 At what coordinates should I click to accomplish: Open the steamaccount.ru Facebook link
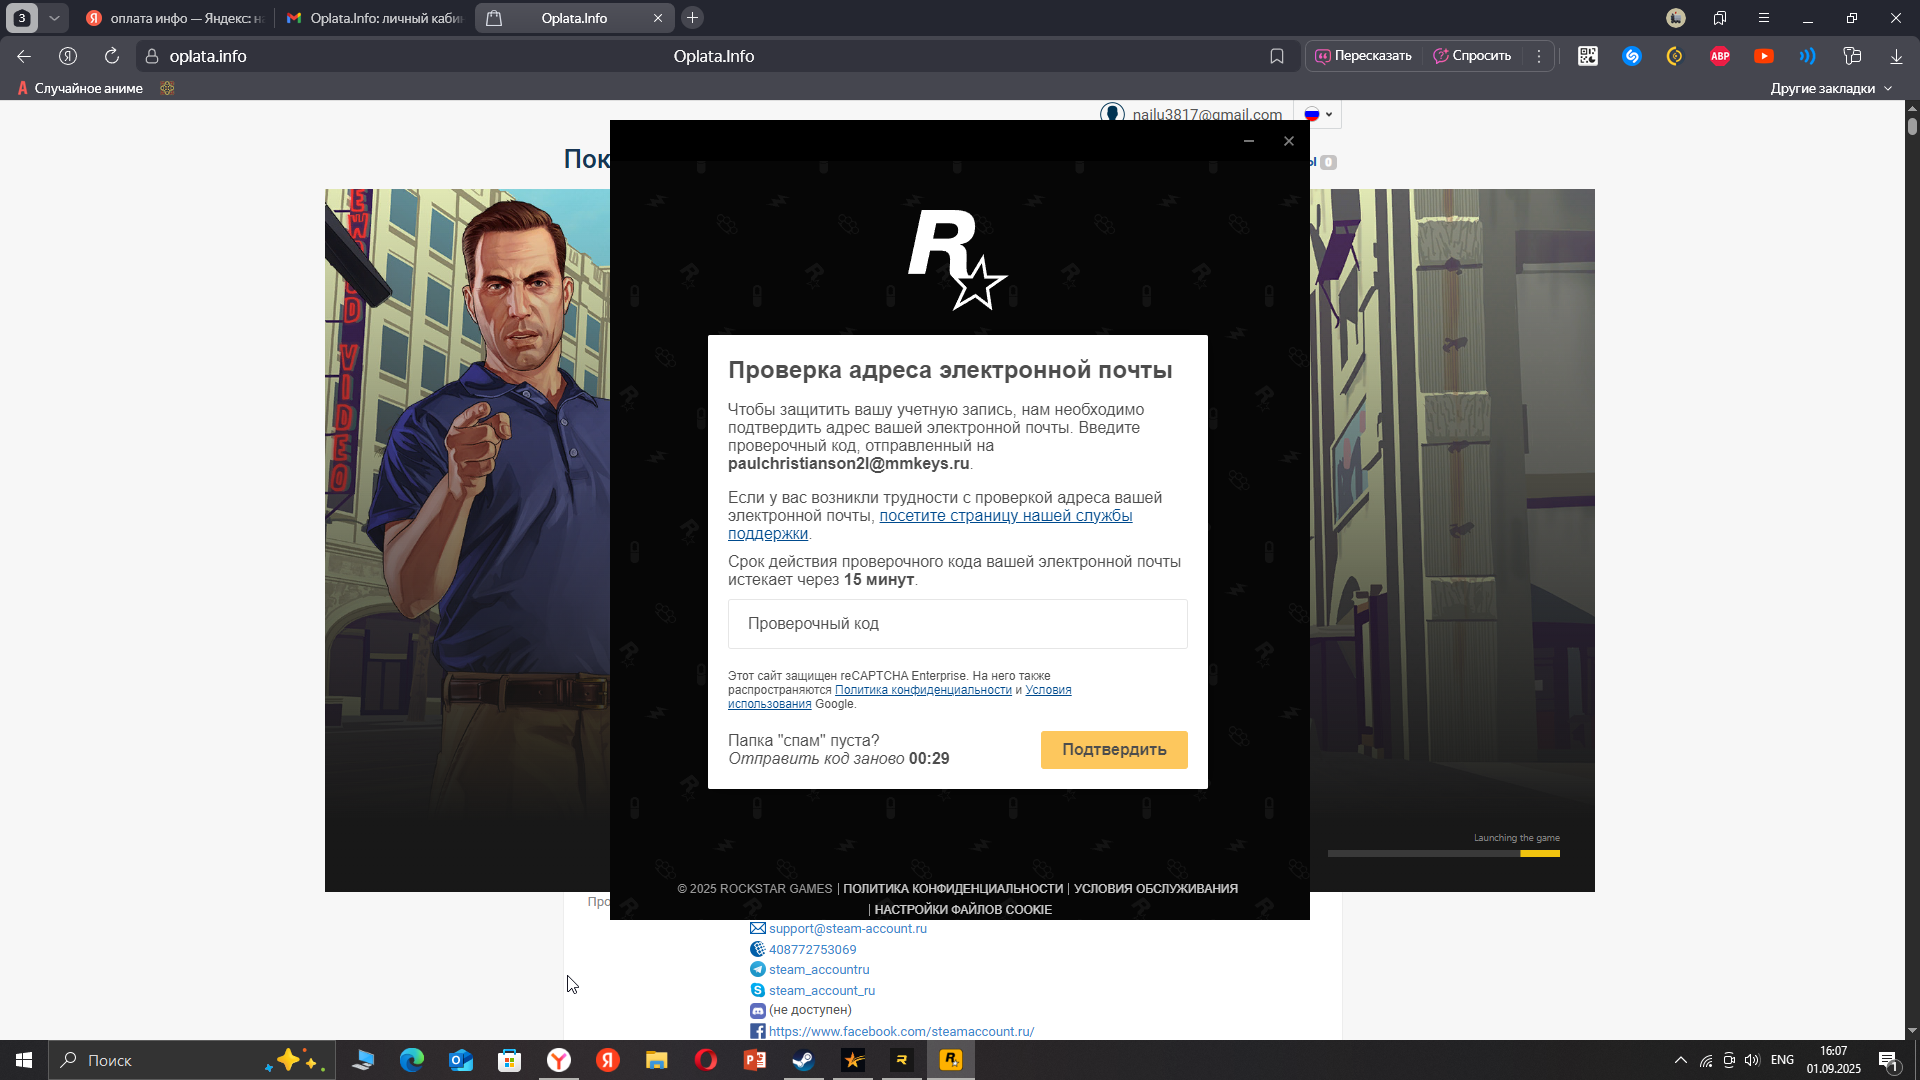(901, 1032)
